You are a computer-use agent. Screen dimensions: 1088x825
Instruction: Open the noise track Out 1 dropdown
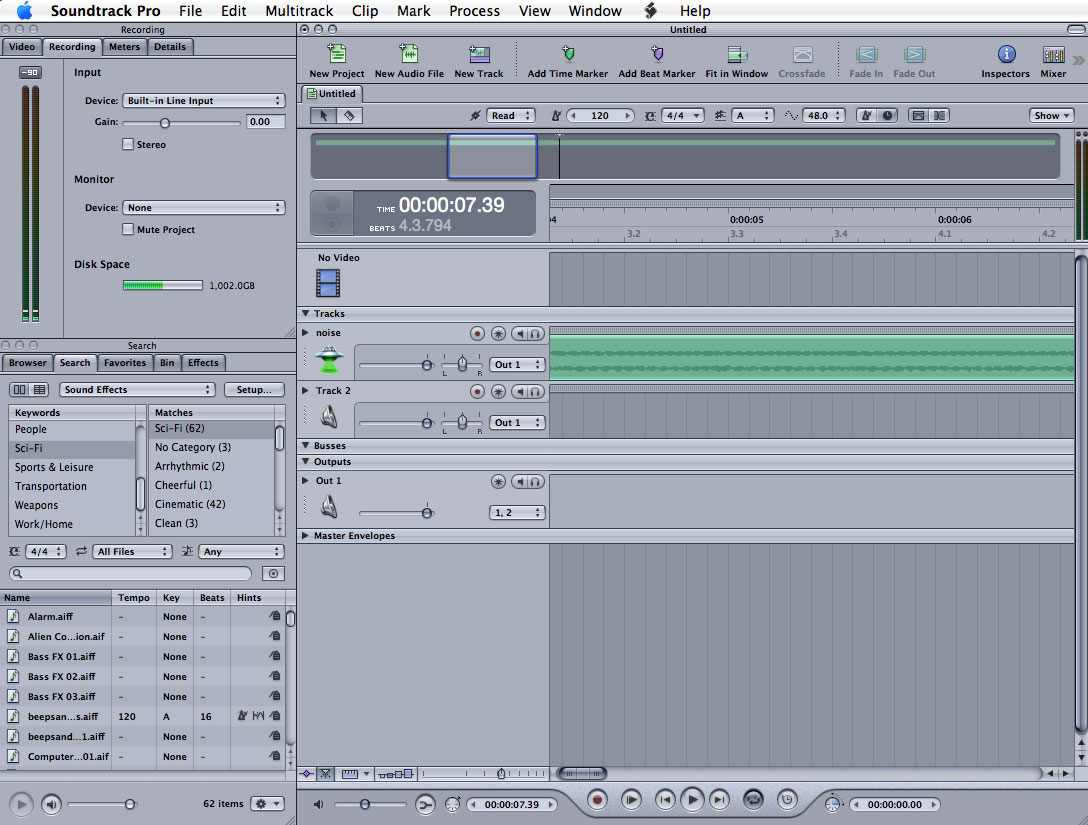point(517,364)
